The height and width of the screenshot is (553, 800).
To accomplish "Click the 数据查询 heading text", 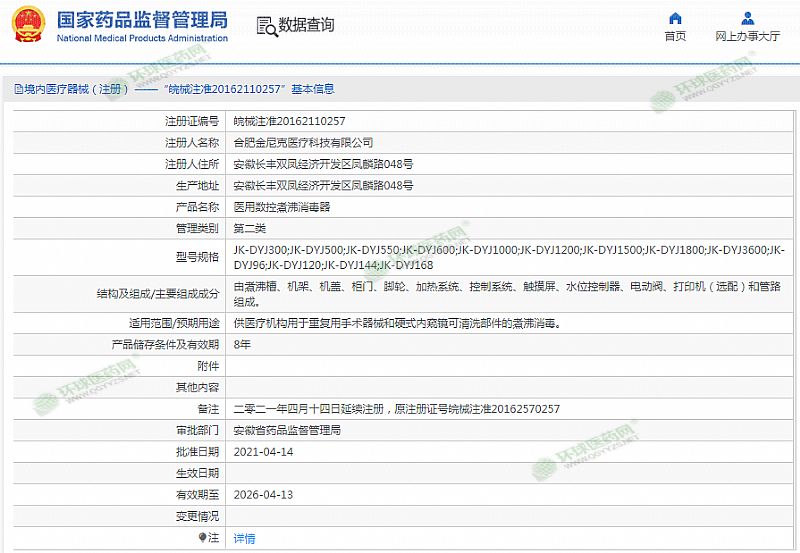I will point(306,25).
